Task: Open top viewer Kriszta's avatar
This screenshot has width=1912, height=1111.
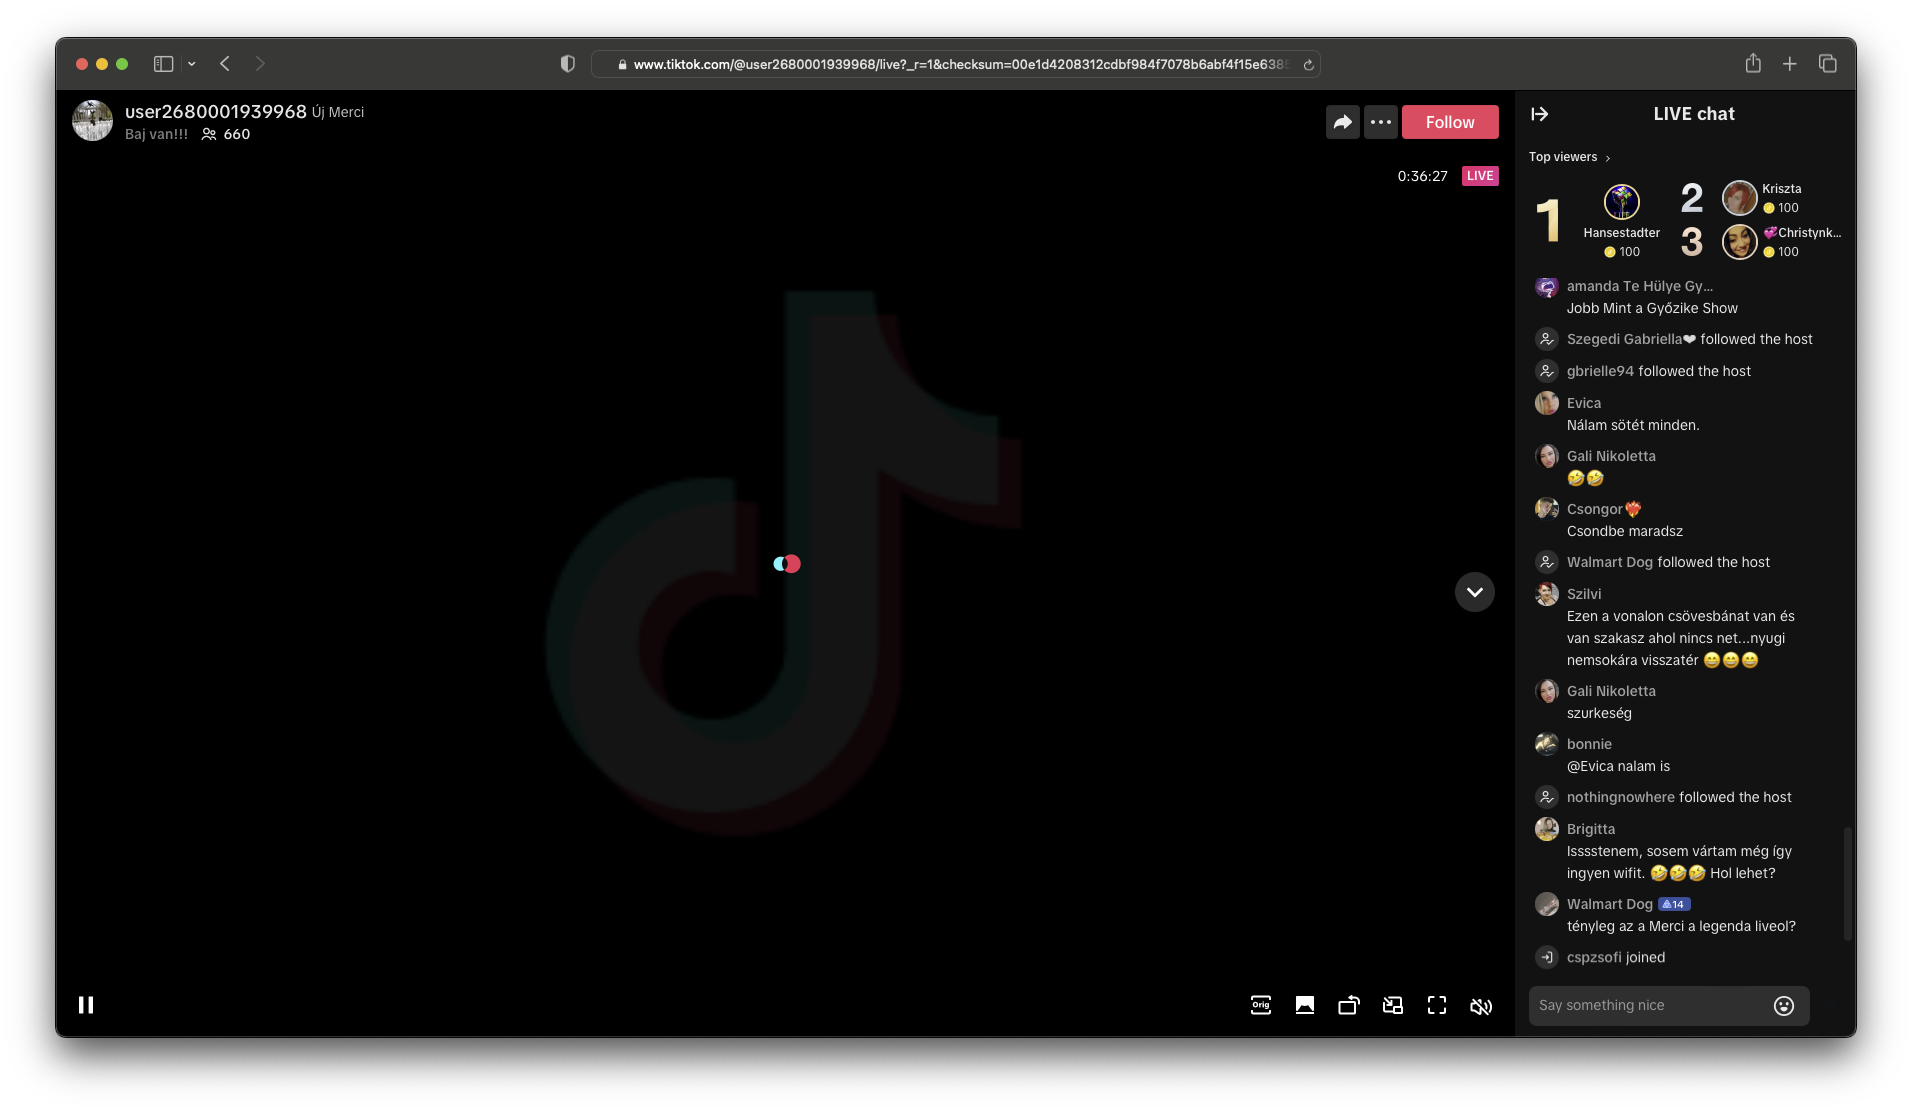Action: (1740, 198)
